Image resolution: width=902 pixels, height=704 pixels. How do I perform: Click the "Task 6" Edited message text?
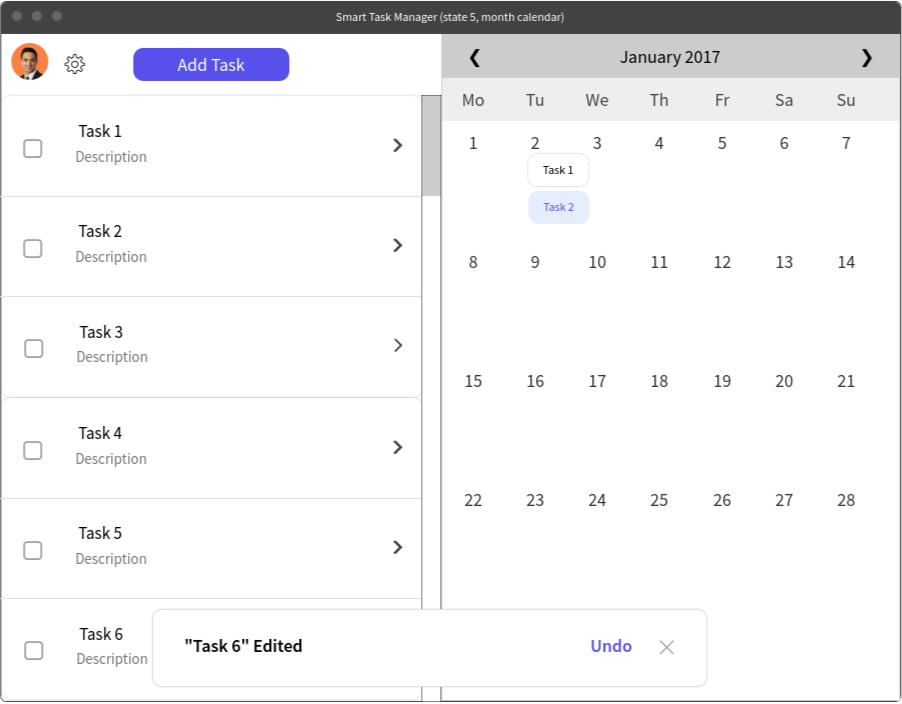243,646
